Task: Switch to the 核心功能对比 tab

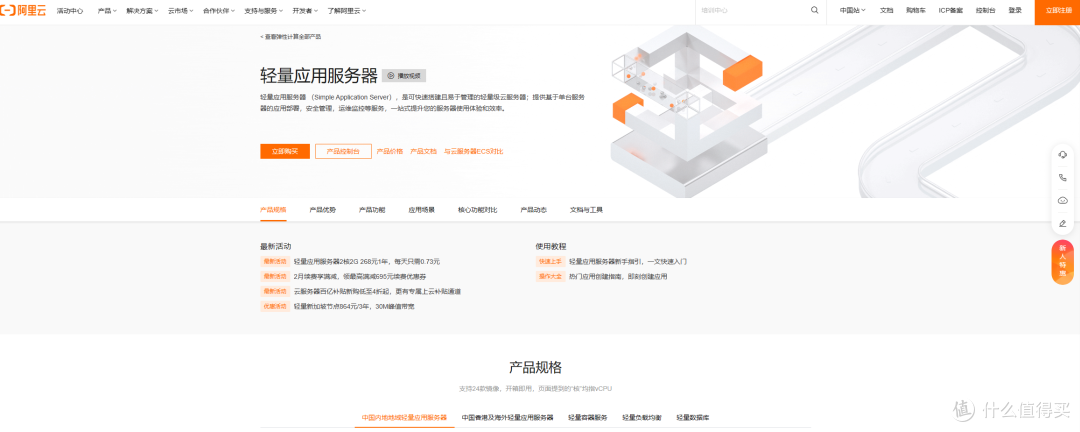Action: coord(477,209)
